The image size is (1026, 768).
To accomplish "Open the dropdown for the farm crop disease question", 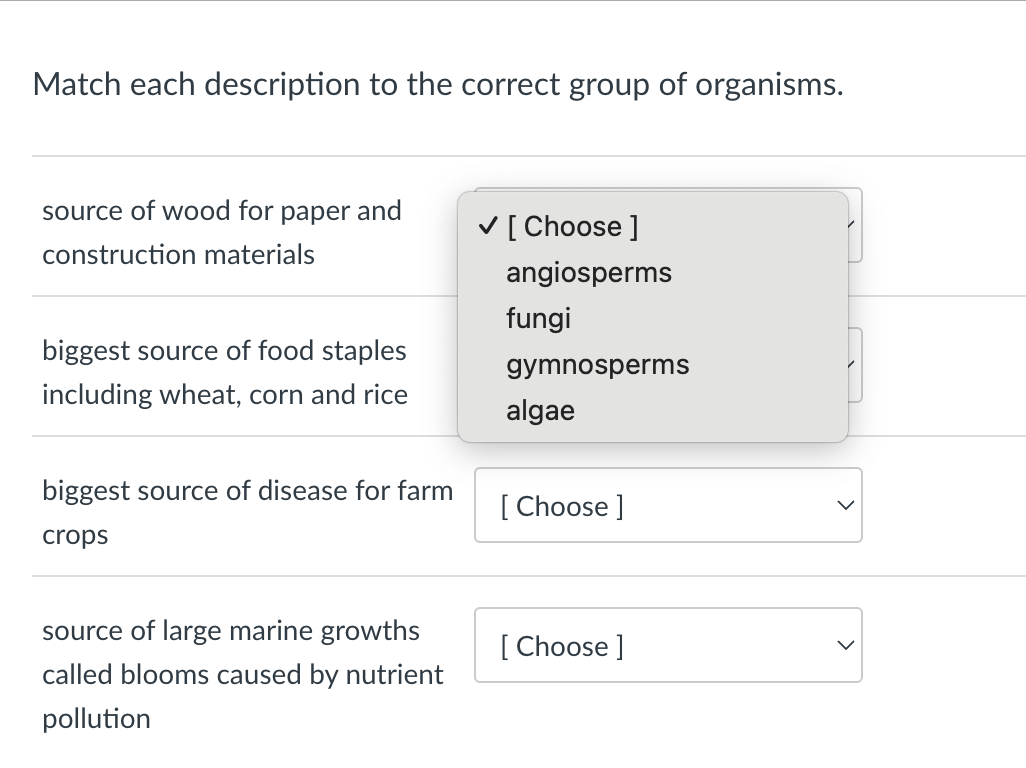I will pyautogui.click(x=668, y=505).
